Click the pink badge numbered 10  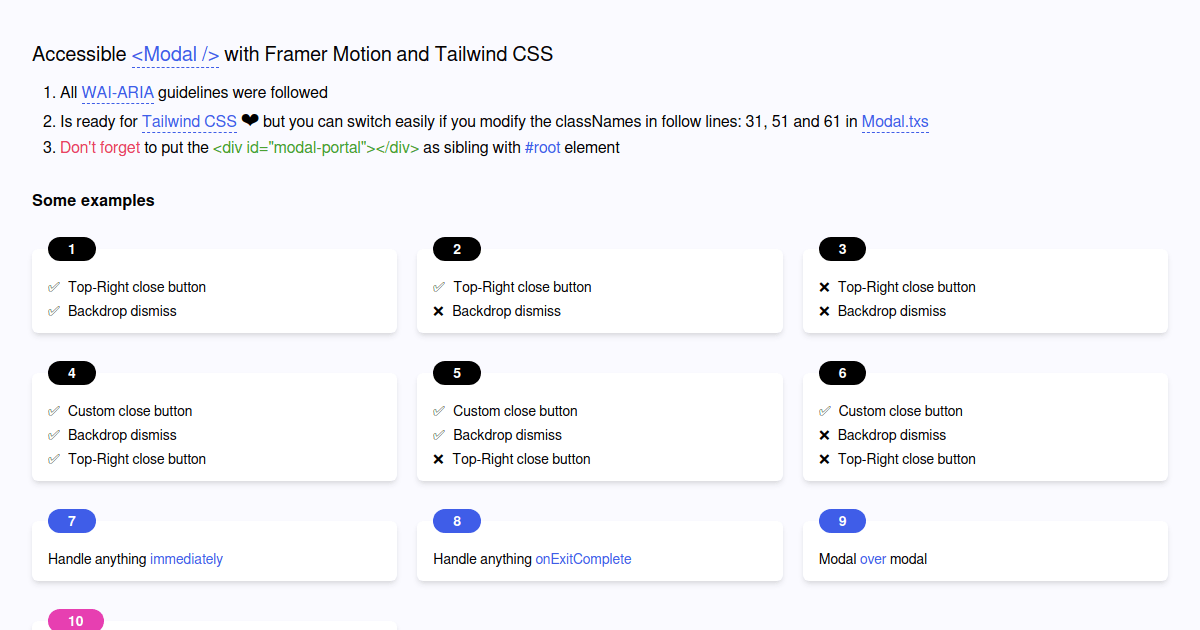point(75,620)
